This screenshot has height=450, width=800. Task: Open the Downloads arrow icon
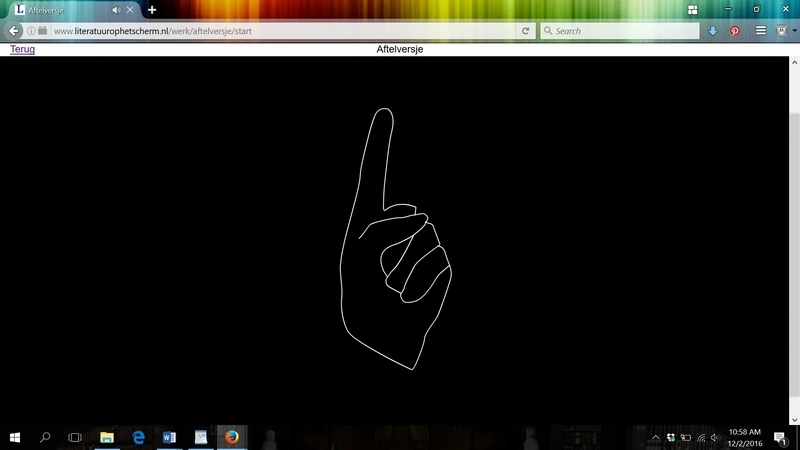[713, 31]
